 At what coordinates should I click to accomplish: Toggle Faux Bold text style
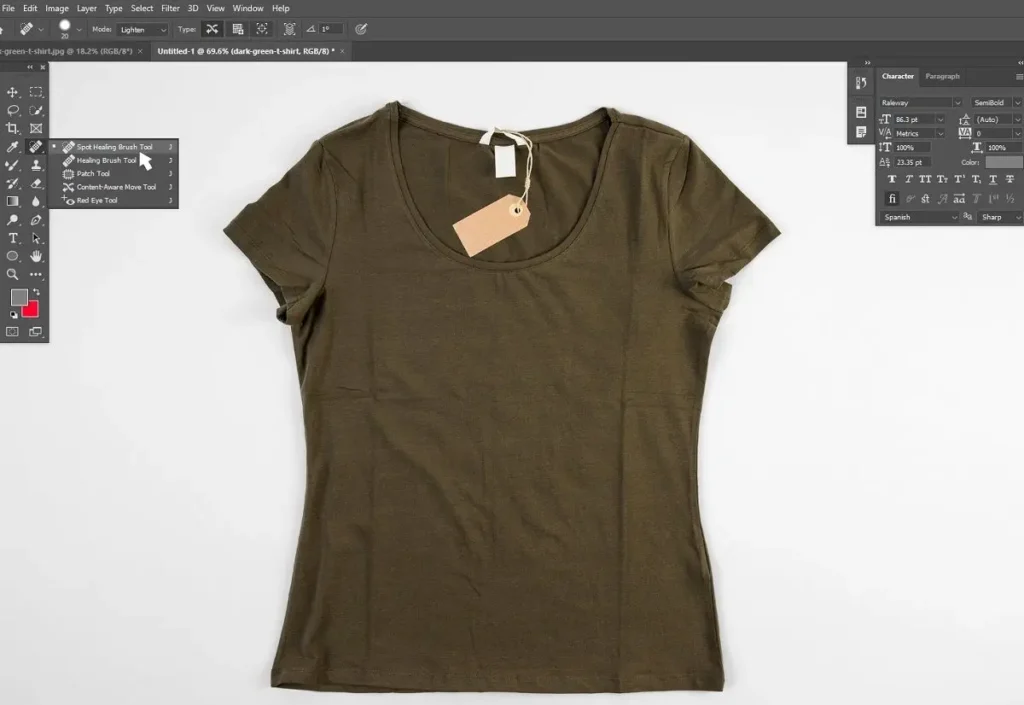click(892, 179)
